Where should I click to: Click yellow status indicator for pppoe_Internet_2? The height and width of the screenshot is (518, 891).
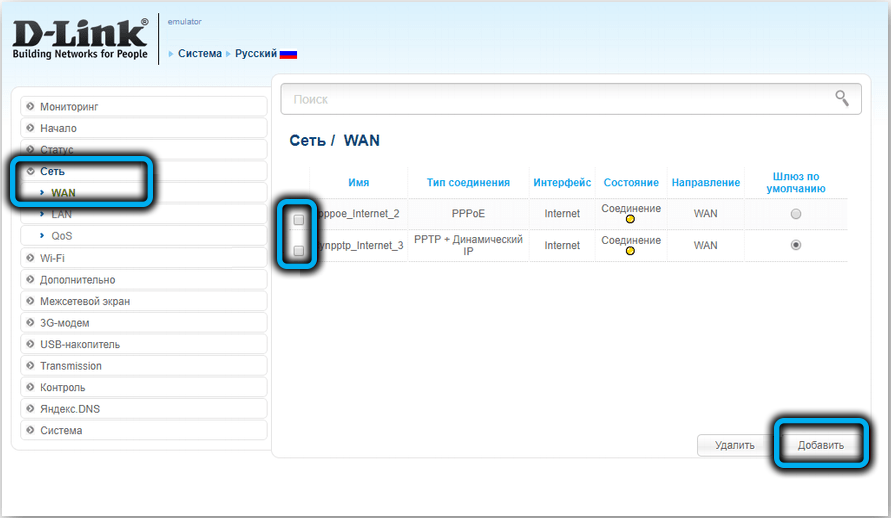pos(630,219)
